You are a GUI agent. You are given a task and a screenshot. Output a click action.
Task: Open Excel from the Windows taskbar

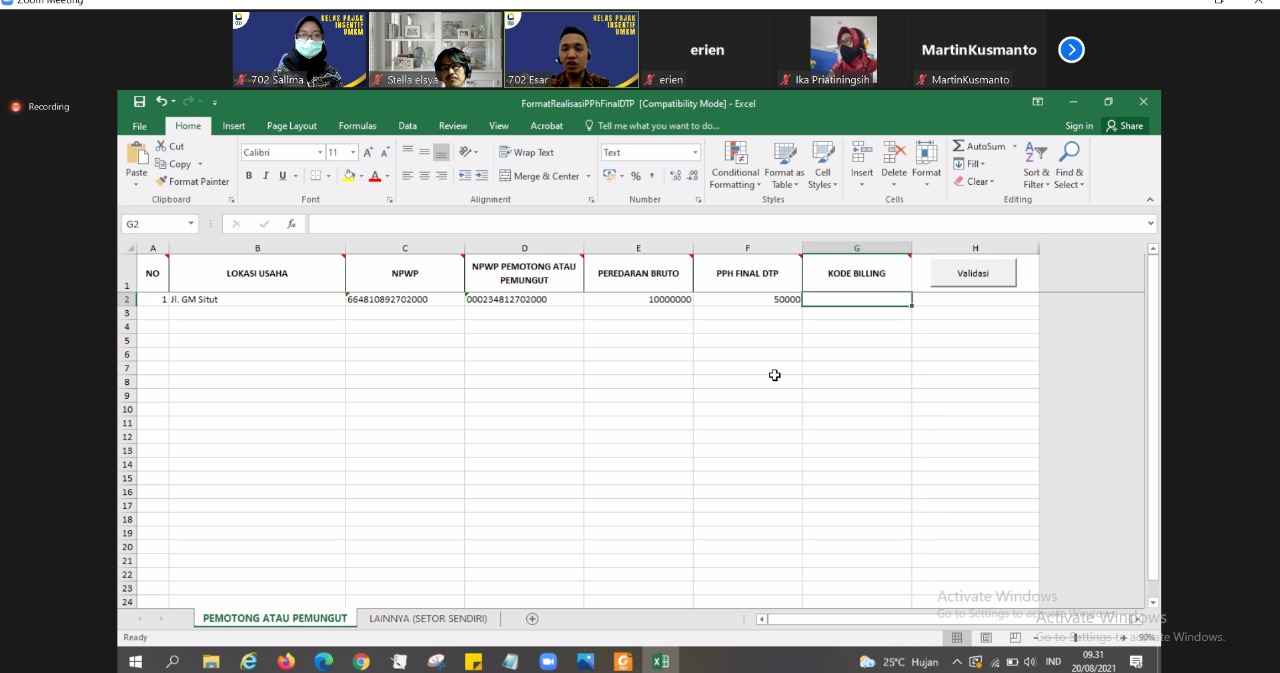pyautogui.click(x=660, y=662)
